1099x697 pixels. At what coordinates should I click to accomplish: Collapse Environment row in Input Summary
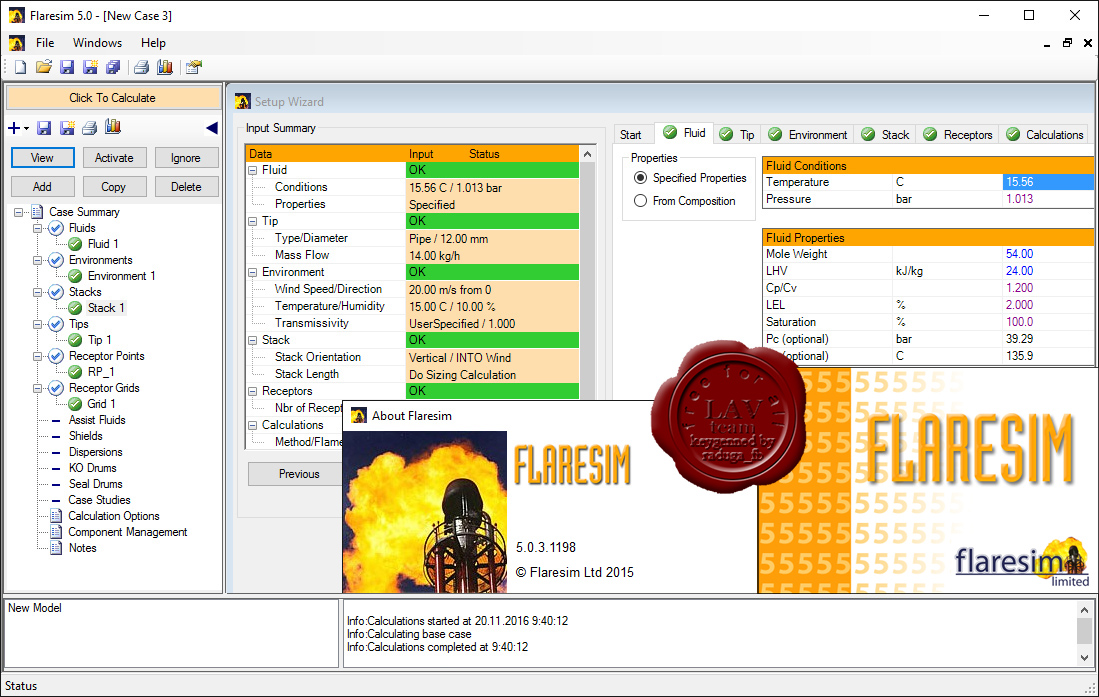[x=252, y=272]
